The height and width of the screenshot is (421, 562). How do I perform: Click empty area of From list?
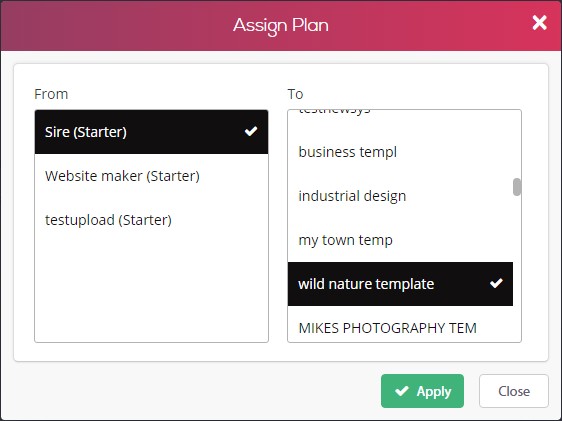tap(151, 292)
